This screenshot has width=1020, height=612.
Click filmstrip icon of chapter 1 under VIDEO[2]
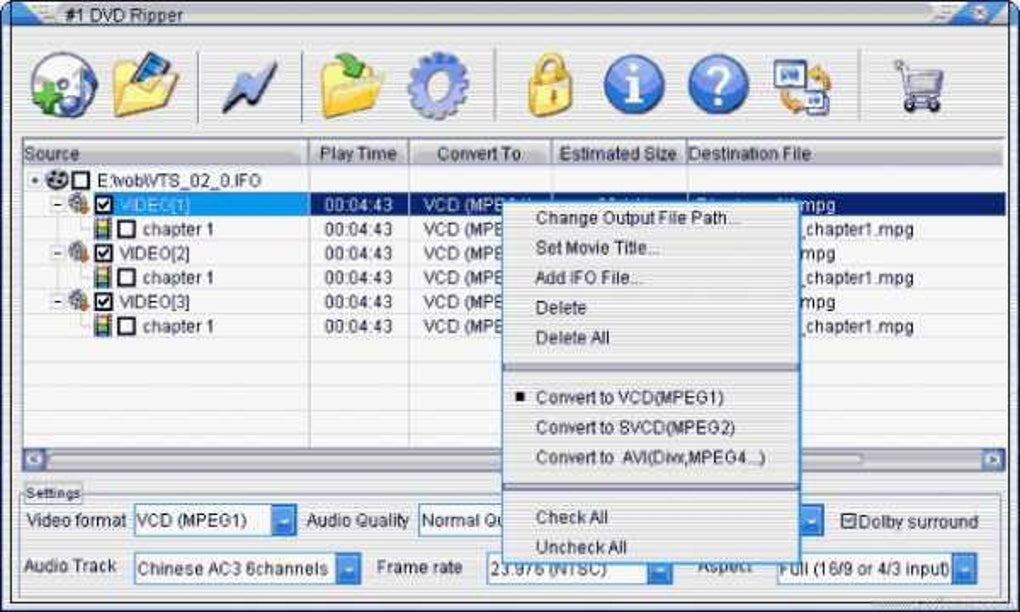[x=102, y=277]
